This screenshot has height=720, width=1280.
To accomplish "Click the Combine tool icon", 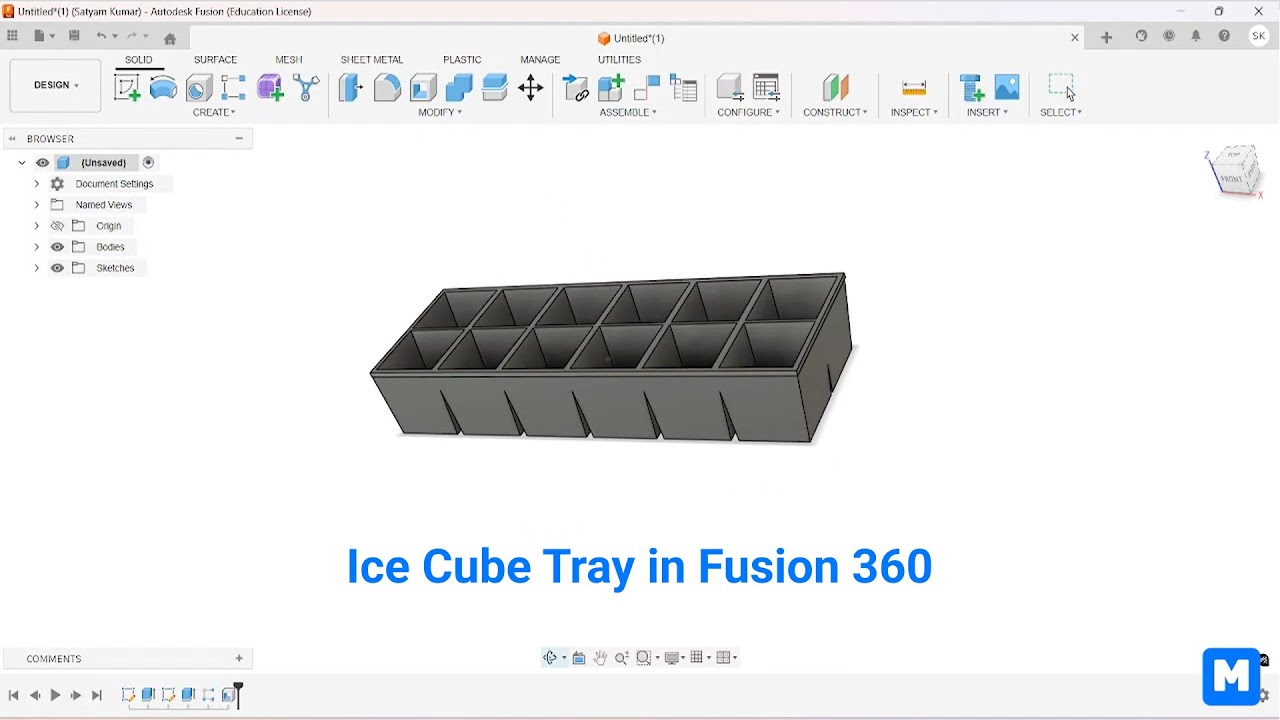I will (x=458, y=88).
